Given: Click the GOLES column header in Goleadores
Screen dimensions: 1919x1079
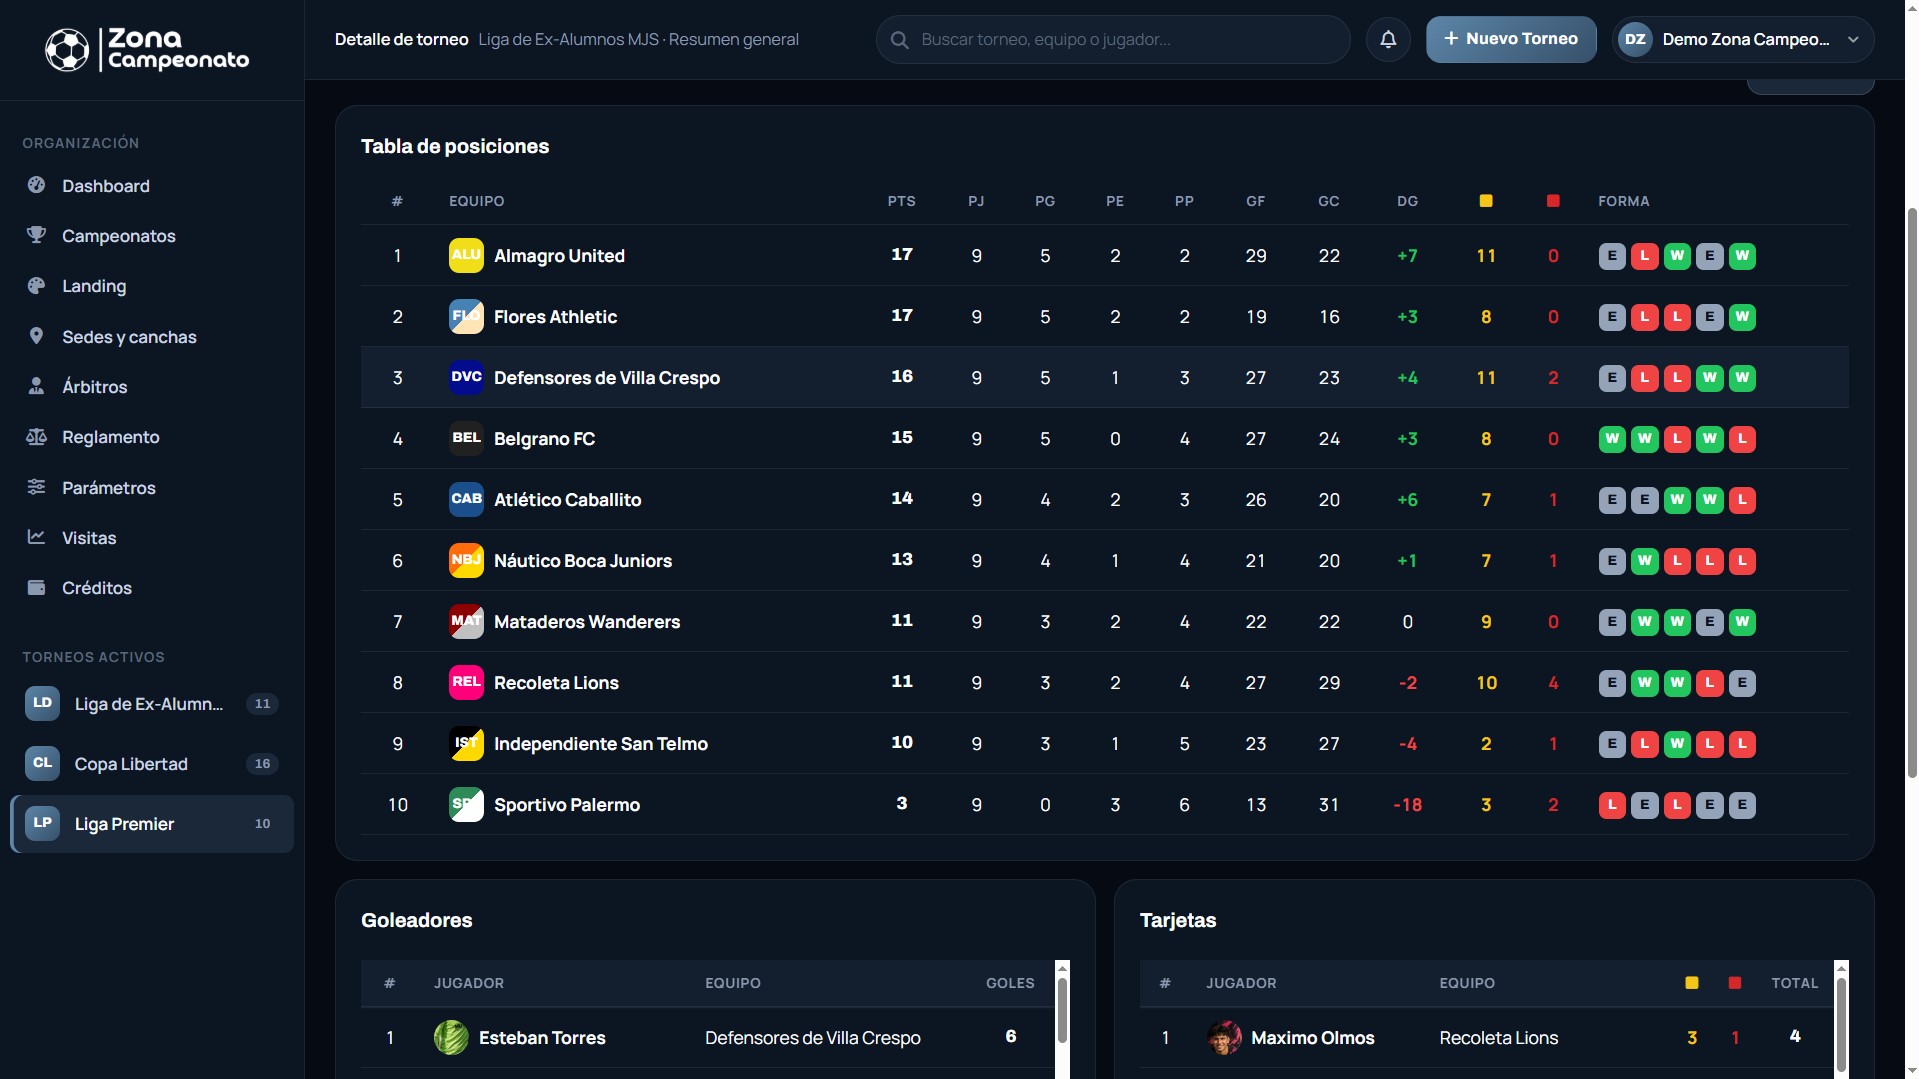Looking at the screenshot, I should [x=1010, y=983].
